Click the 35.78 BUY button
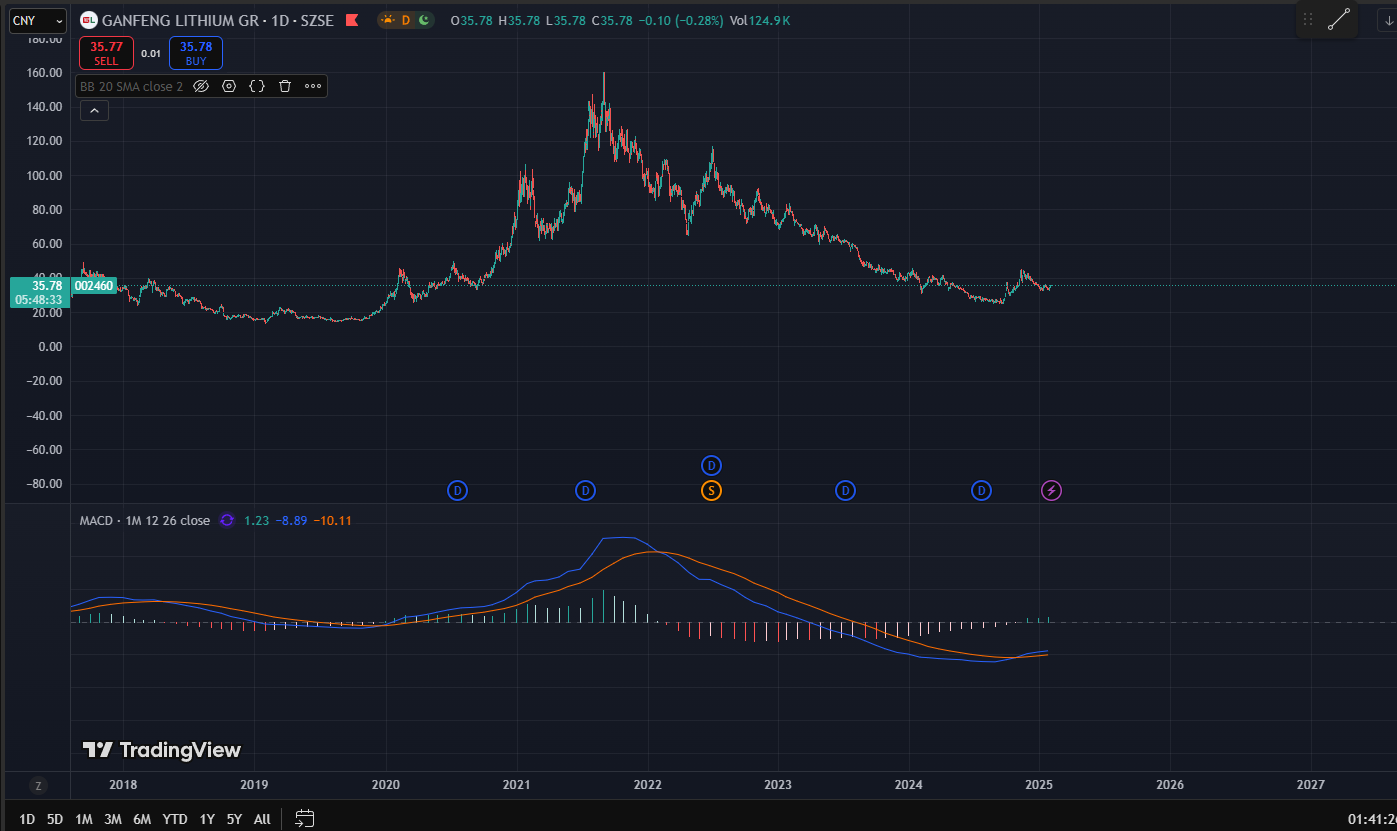1397x831 pixels. 196,53
